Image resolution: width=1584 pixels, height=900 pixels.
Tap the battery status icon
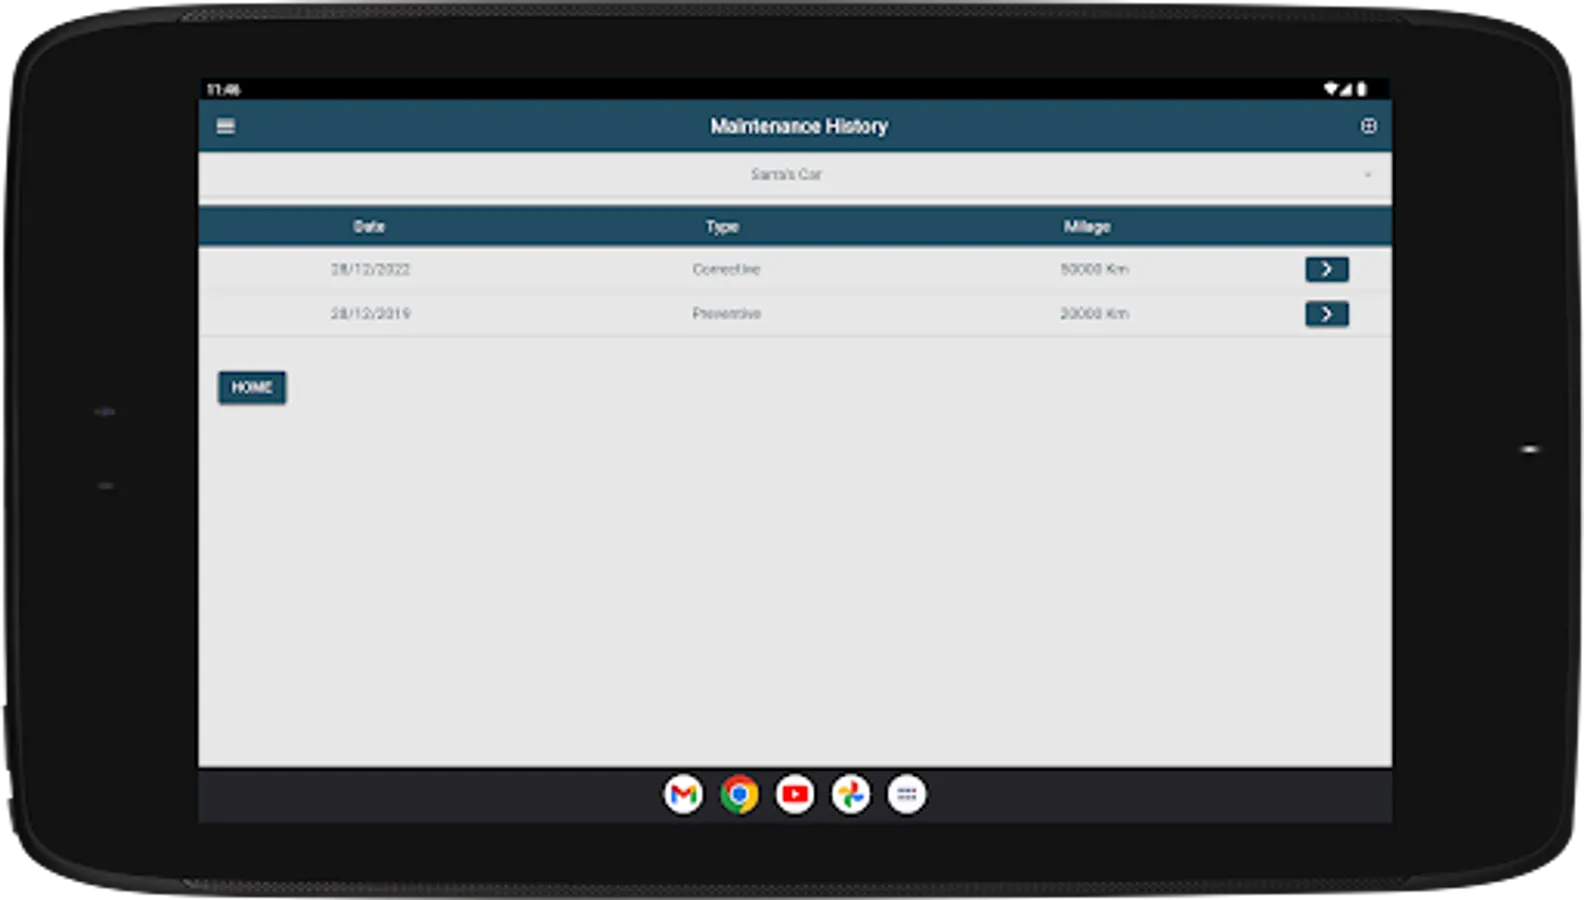point(1361,89)
